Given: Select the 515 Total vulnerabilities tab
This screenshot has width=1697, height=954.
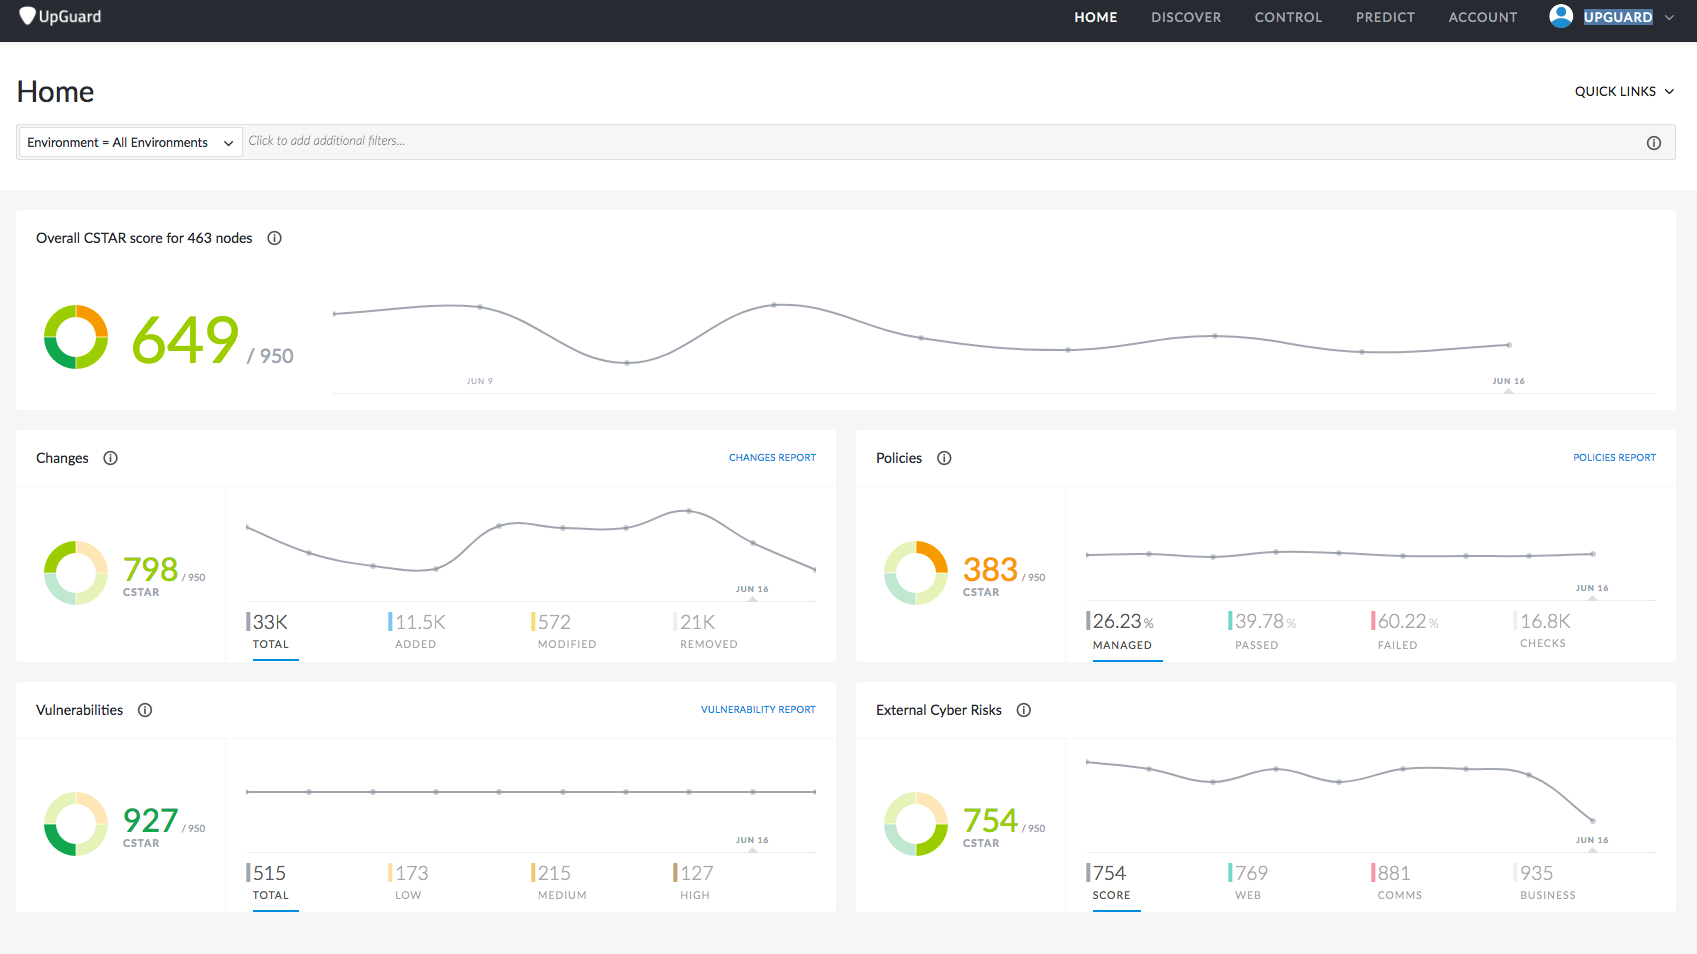Looking at the screenshot, I should (x=270, y=883).
